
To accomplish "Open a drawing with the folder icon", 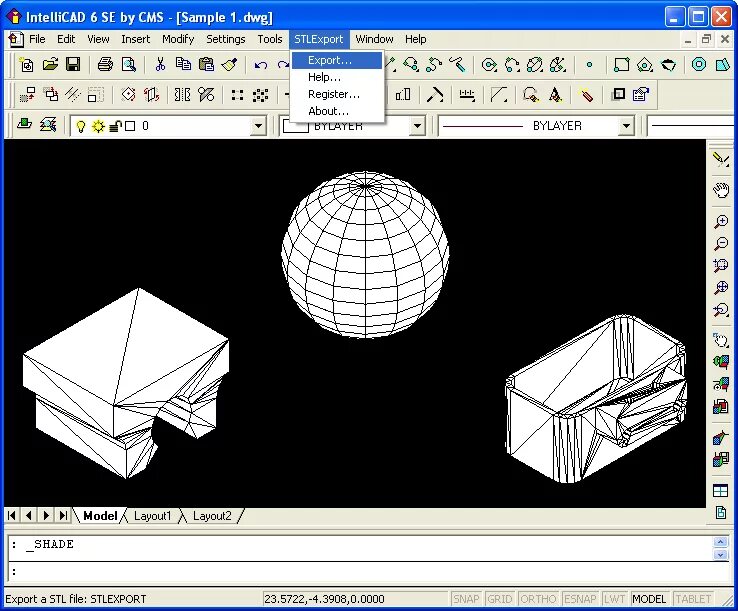I will [50, 64].
